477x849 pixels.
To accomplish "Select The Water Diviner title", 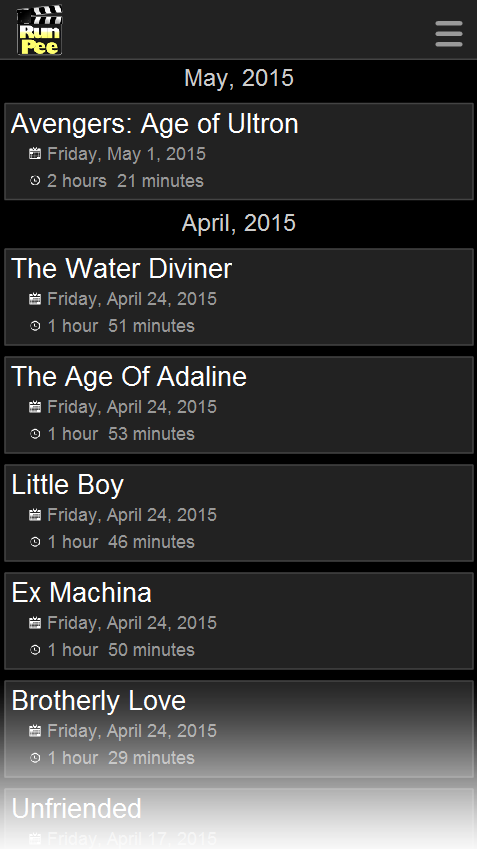I will coord(121,269).
